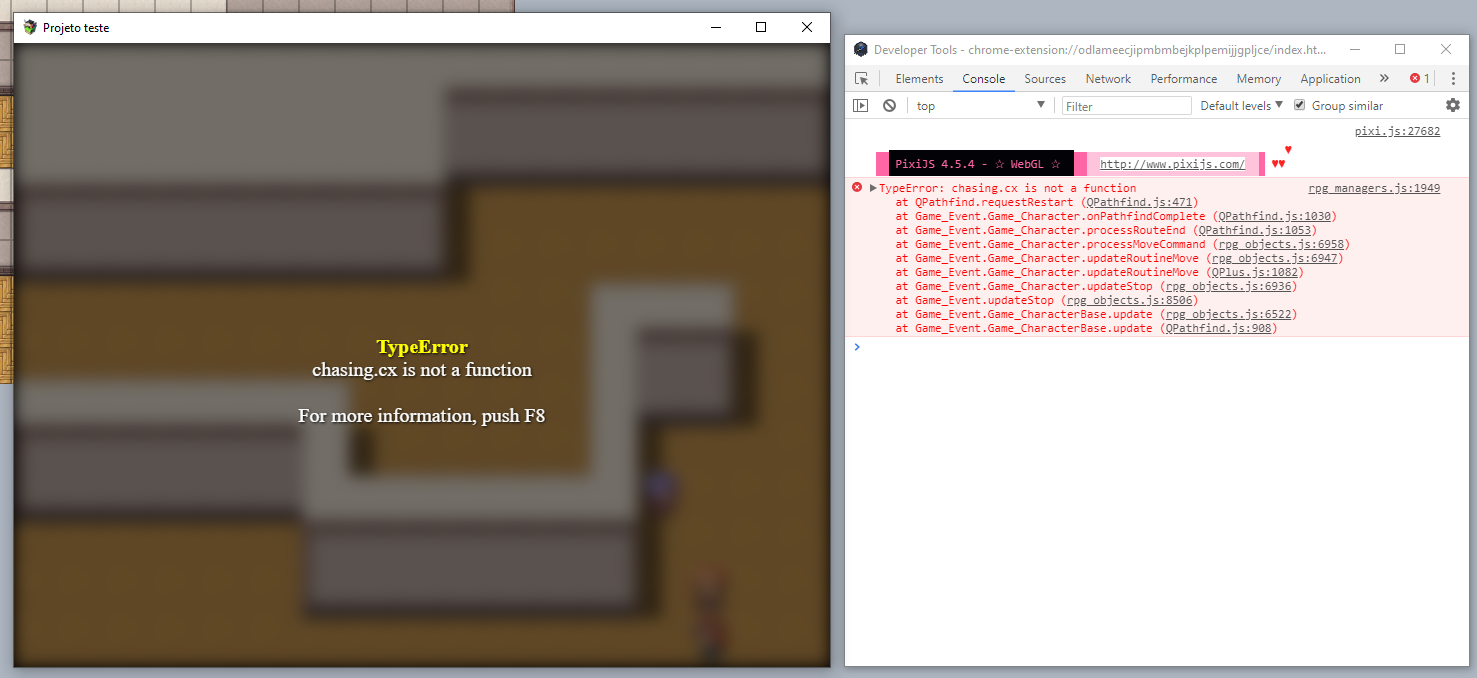
Task: Maximize the Developer Tools window
Action: coord(1400,49)
